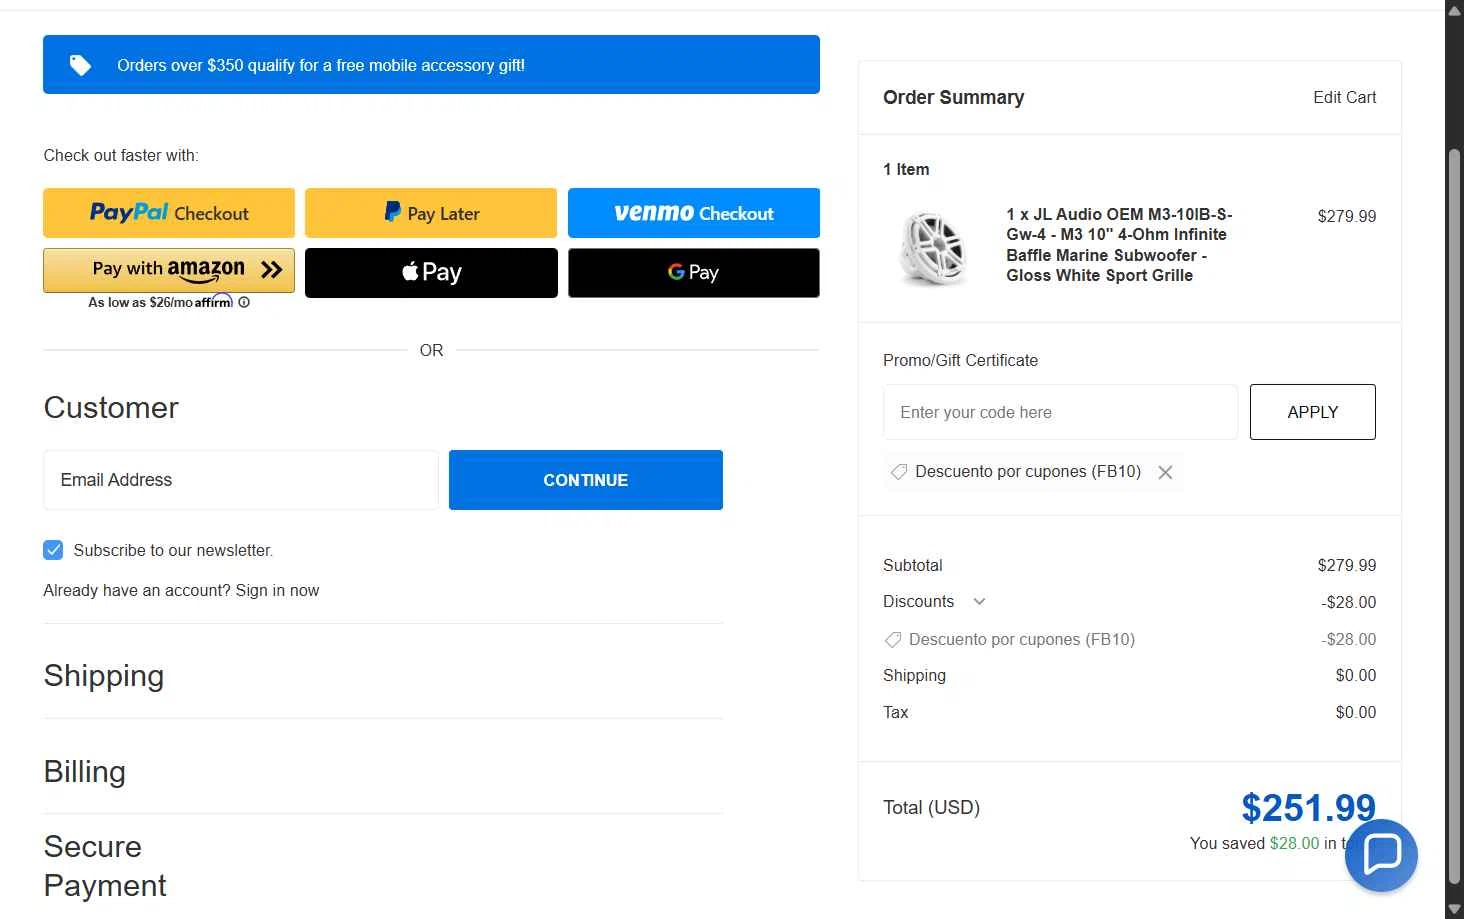Click the PayPal Checkout button

coord(169,213)
